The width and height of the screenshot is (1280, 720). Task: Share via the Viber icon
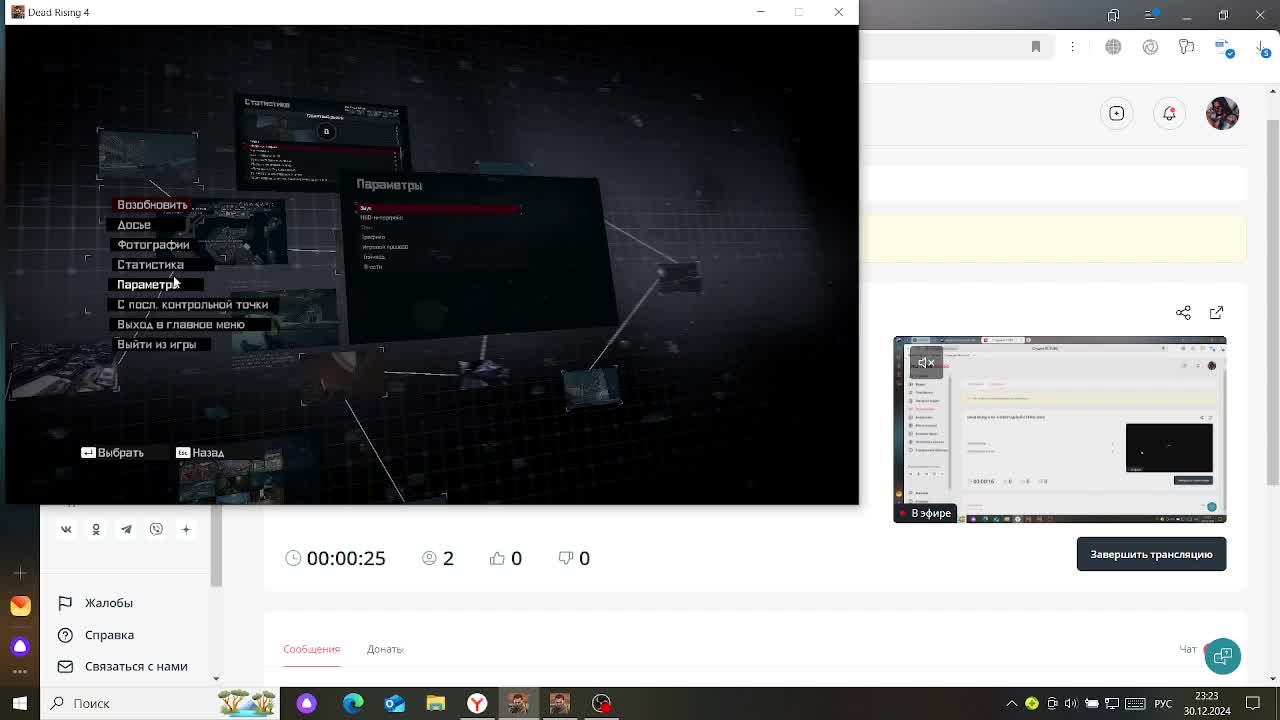(156, 529)
